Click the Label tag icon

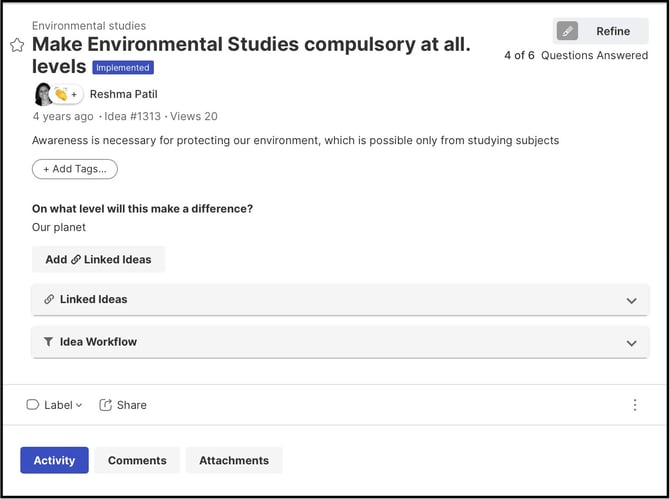[x=33, y=405]
